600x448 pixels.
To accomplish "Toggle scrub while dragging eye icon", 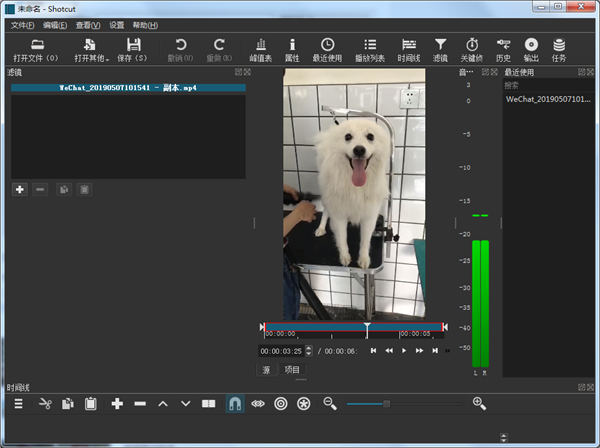I will [x=257, y=403].
